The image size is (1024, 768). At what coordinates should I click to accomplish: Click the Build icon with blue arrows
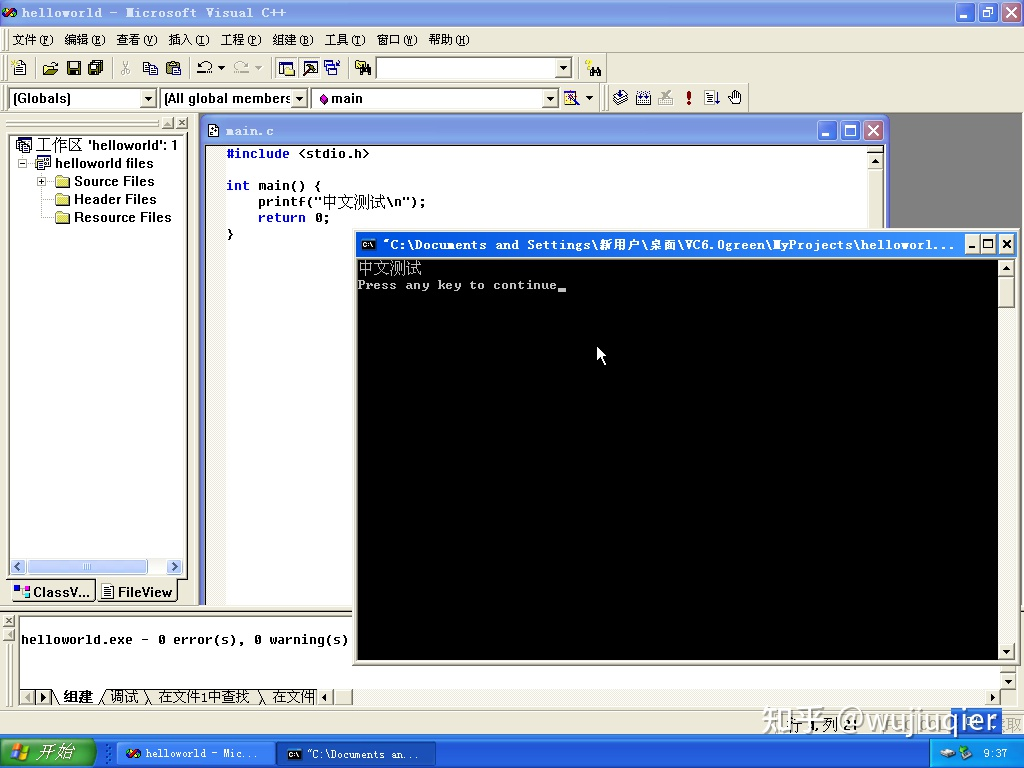point(643,98)
